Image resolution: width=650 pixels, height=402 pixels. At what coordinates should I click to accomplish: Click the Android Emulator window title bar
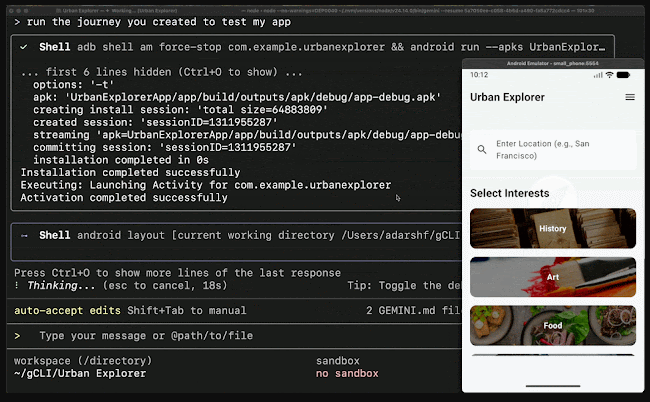(x=553, y=62)
